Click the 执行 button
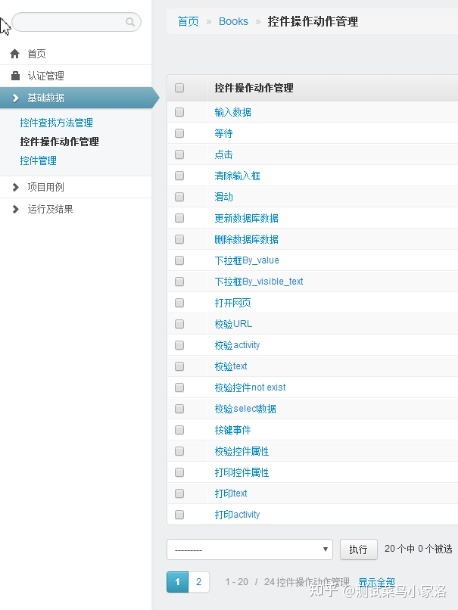 click(x=358, y=549)
